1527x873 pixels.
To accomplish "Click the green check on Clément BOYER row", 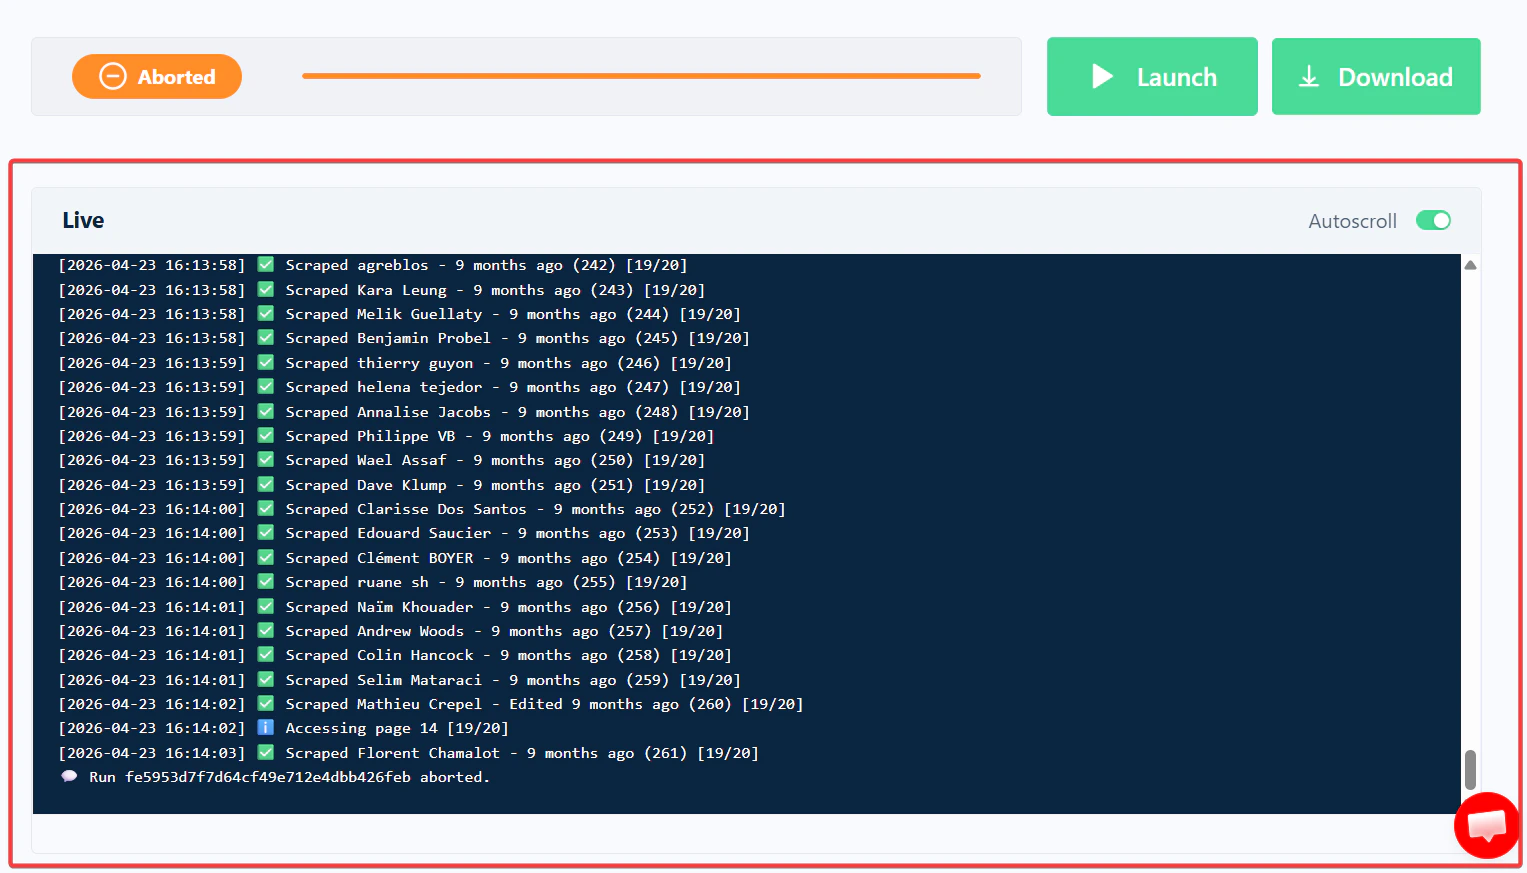I will click(x=266, y=558).
